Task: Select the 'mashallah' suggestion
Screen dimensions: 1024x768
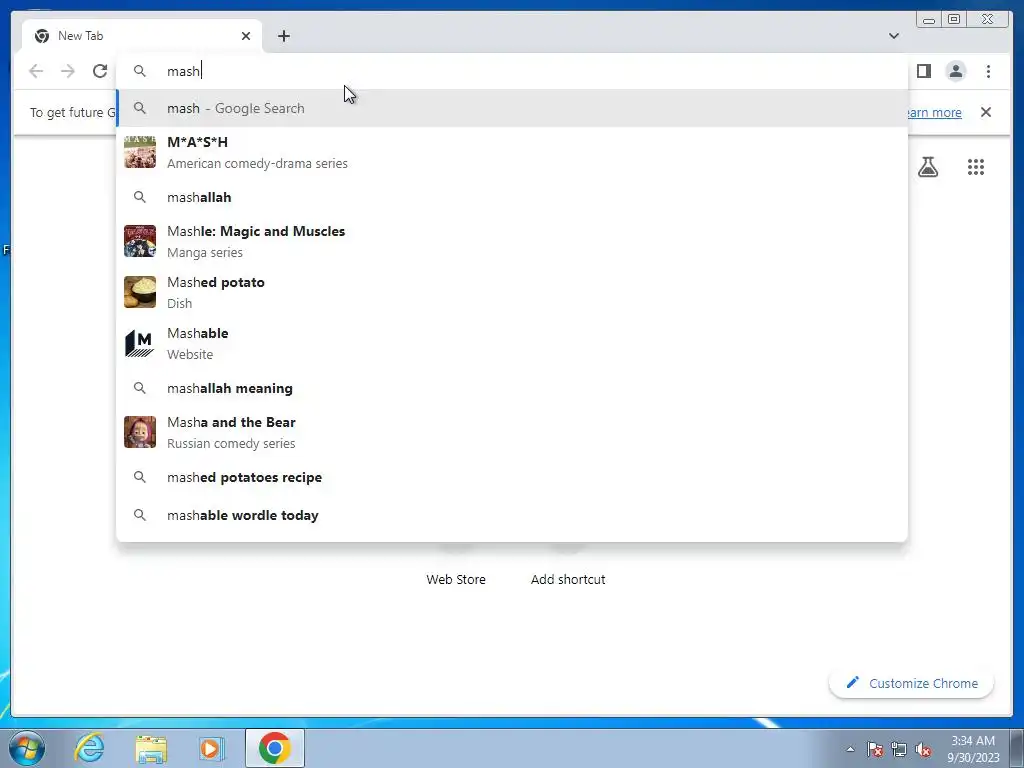Action: [512, 197]
